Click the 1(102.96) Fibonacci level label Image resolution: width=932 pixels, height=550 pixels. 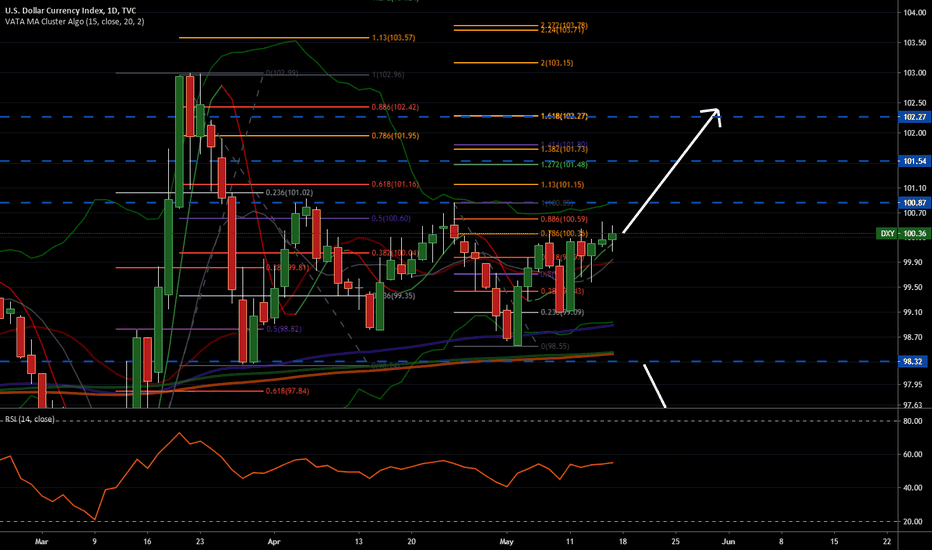pos(388,75)
